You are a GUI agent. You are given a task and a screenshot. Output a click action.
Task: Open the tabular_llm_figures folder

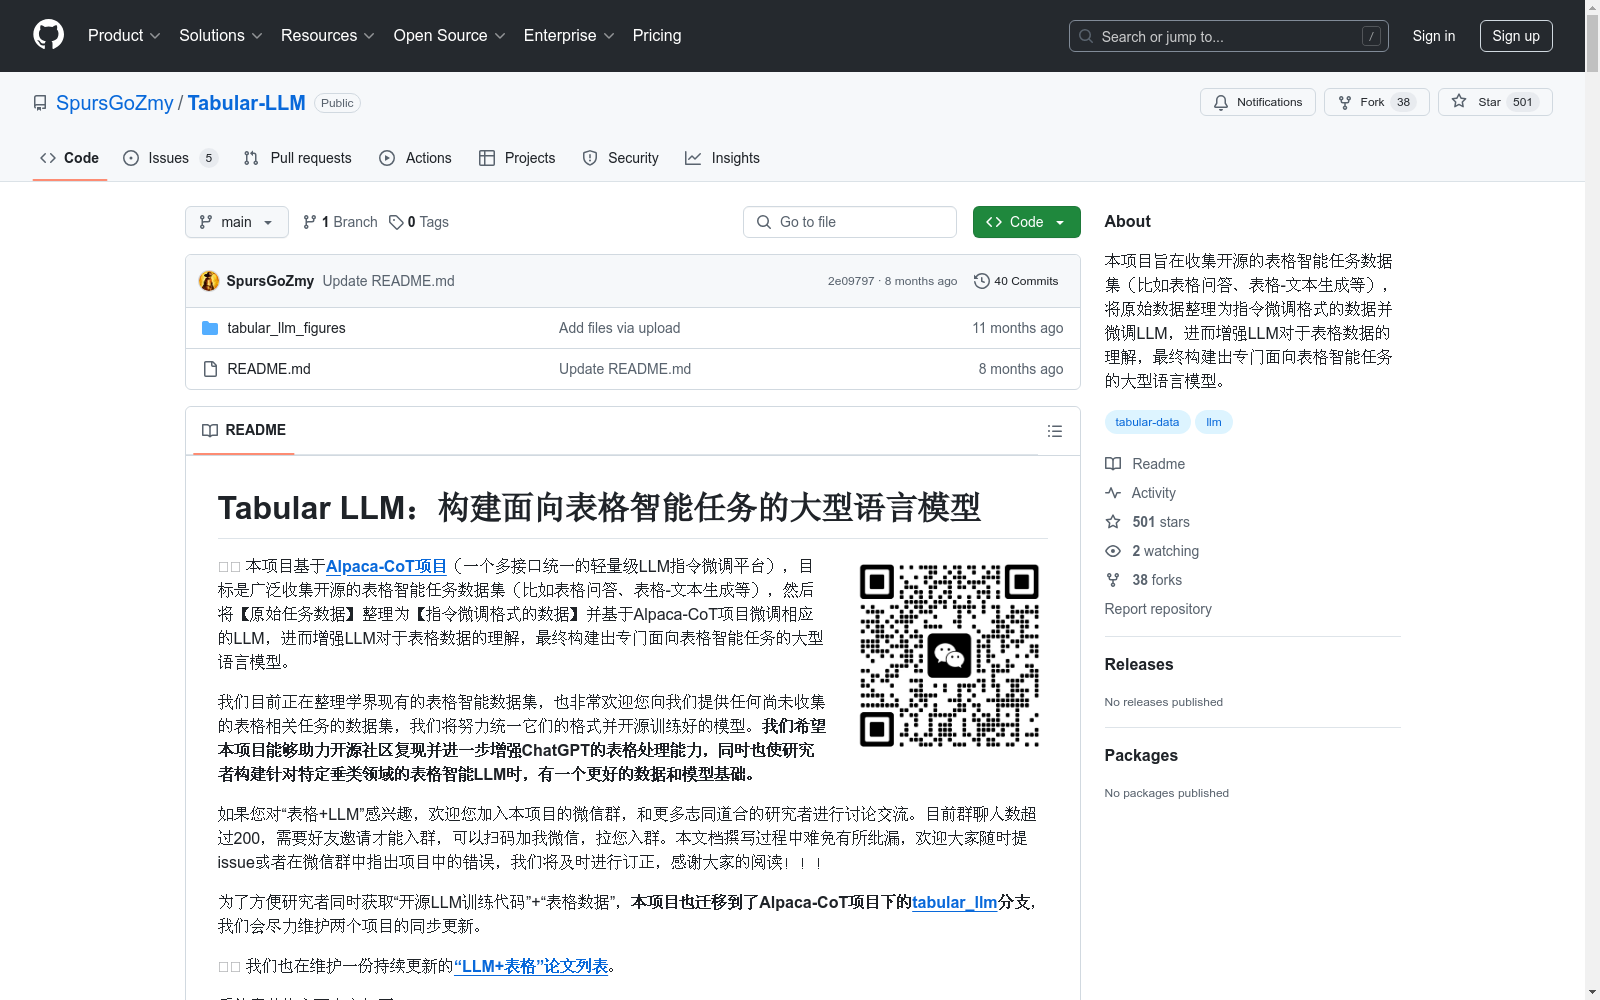[286, 328]
